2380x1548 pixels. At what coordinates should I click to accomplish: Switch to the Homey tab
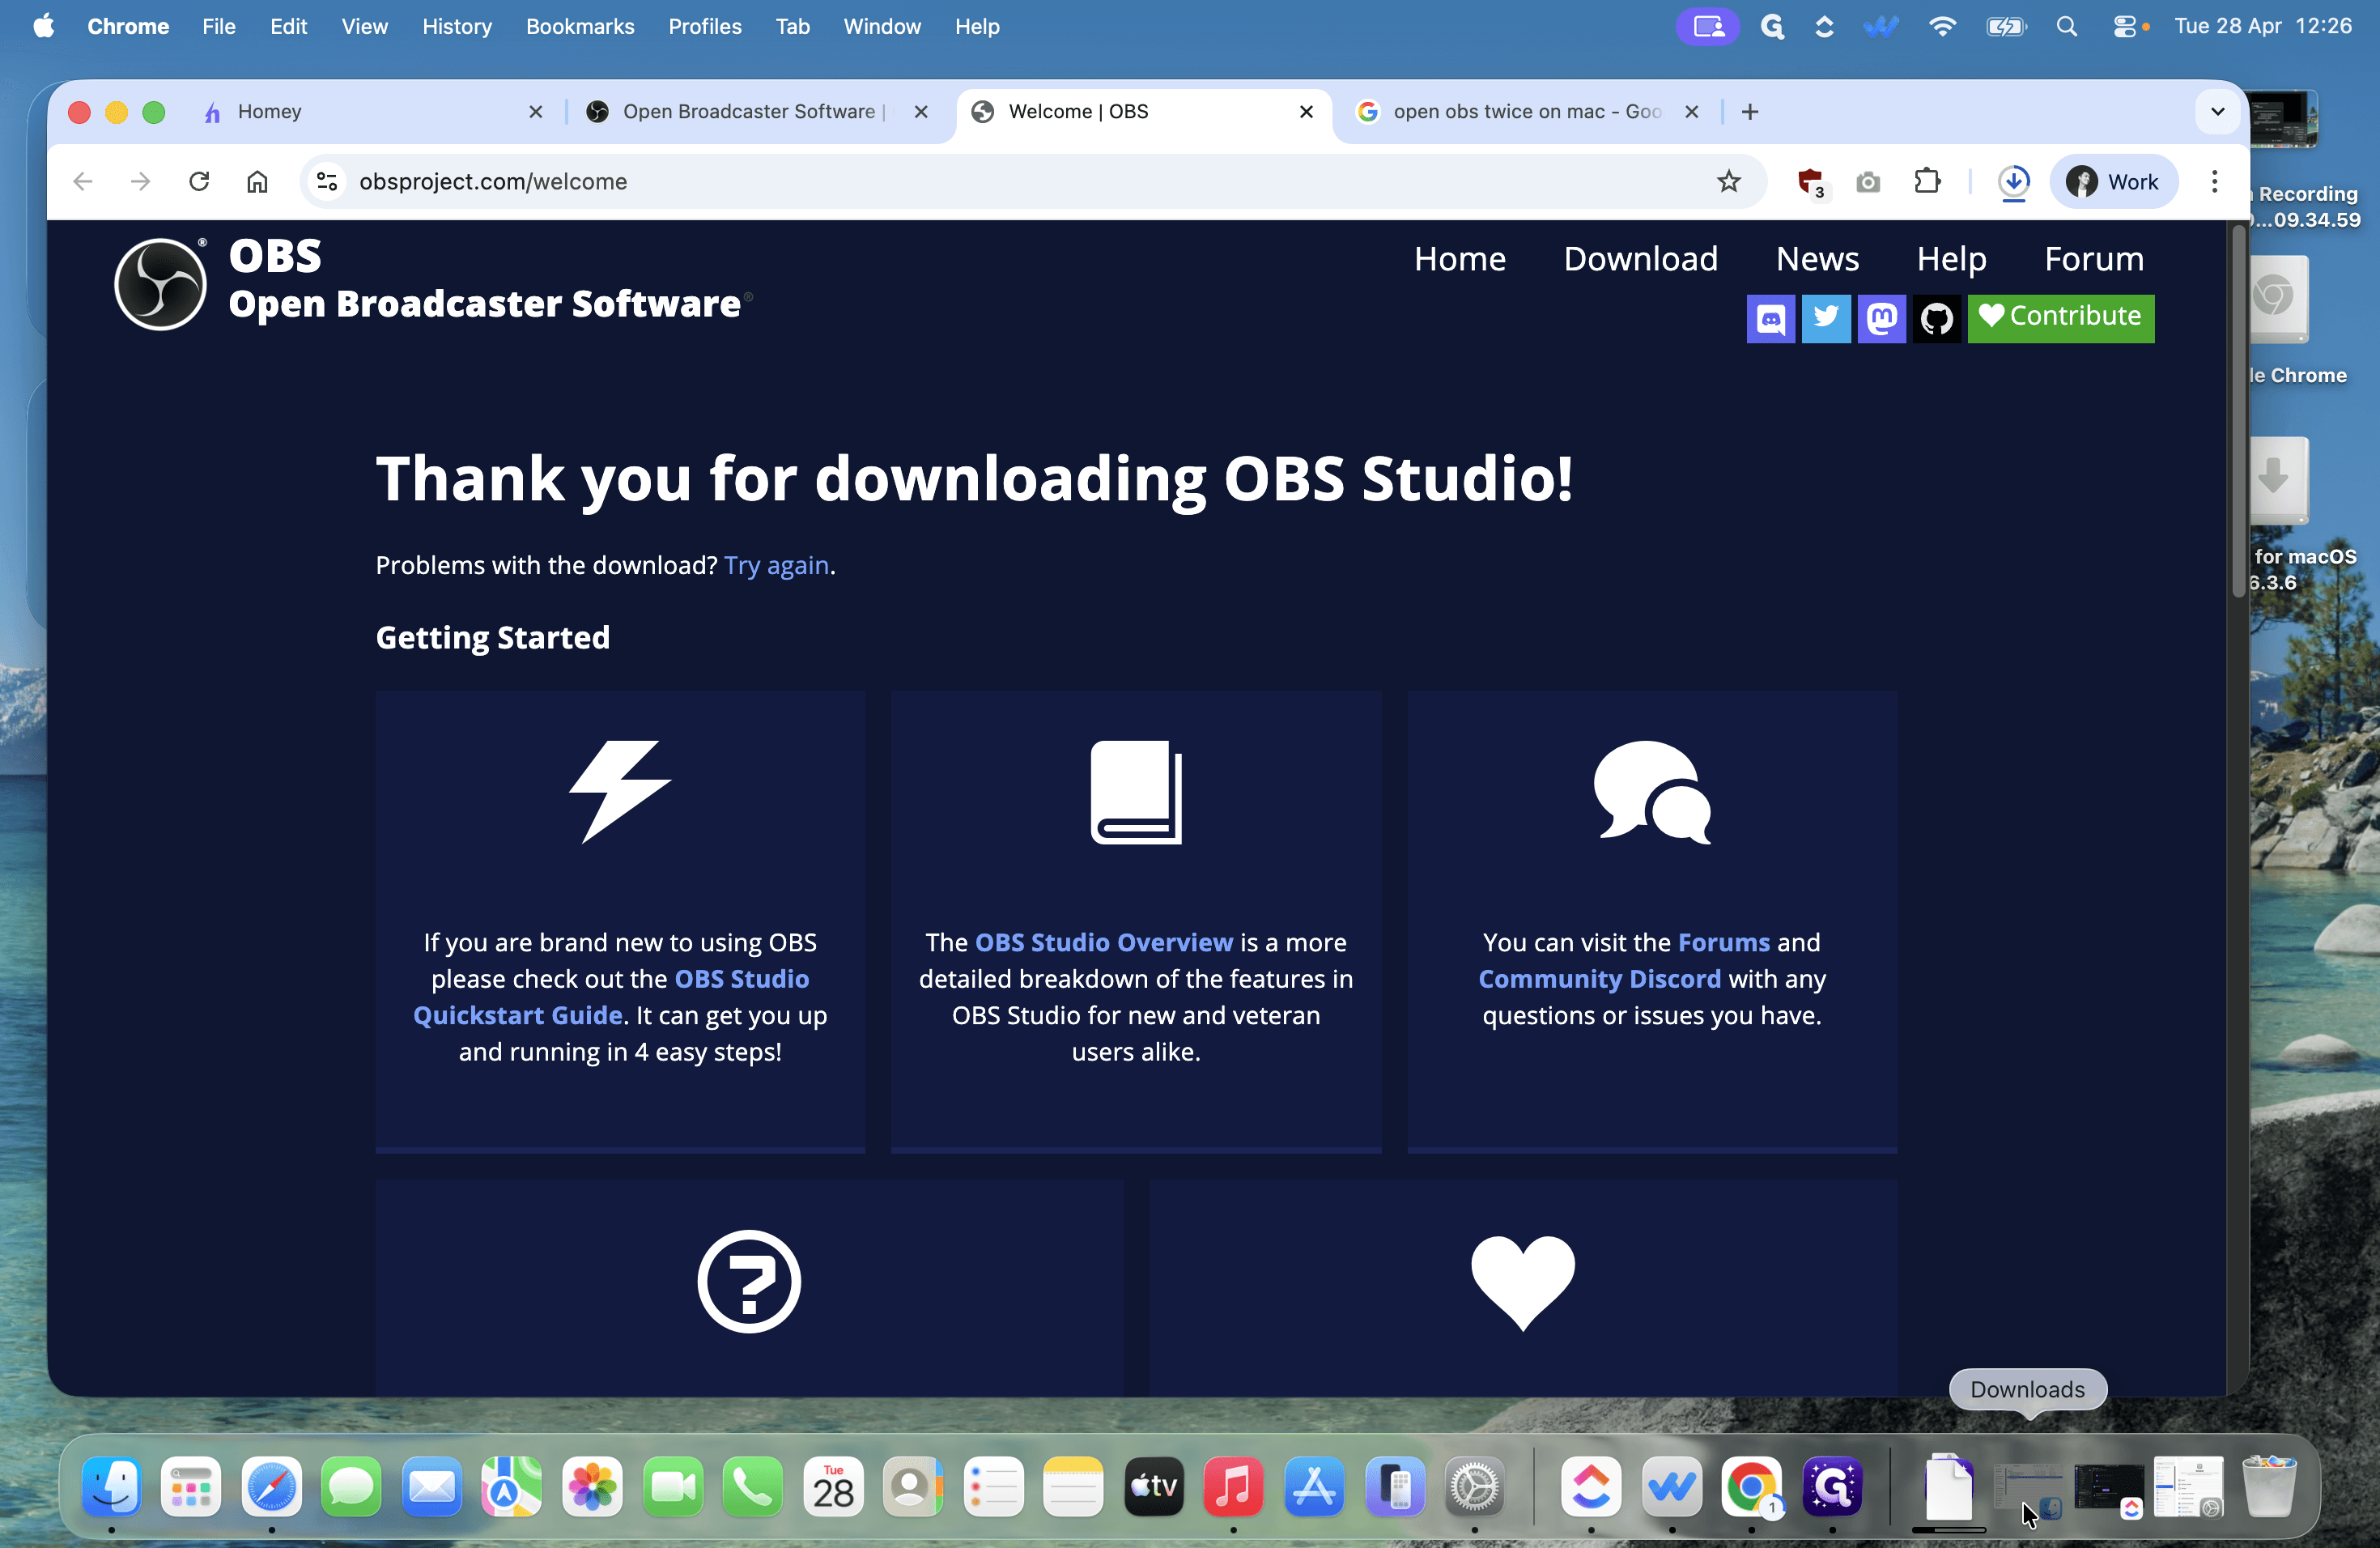[372, 111]
